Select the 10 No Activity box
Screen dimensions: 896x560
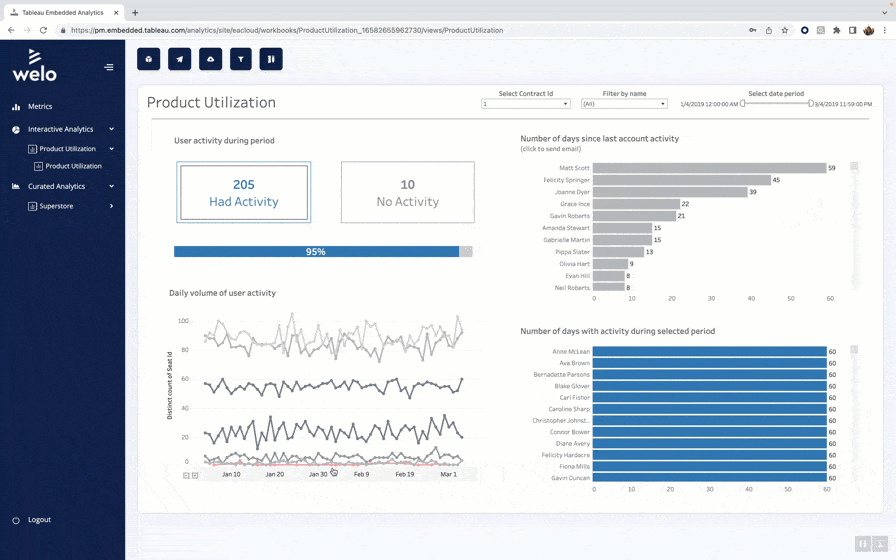tap(407, 193)
